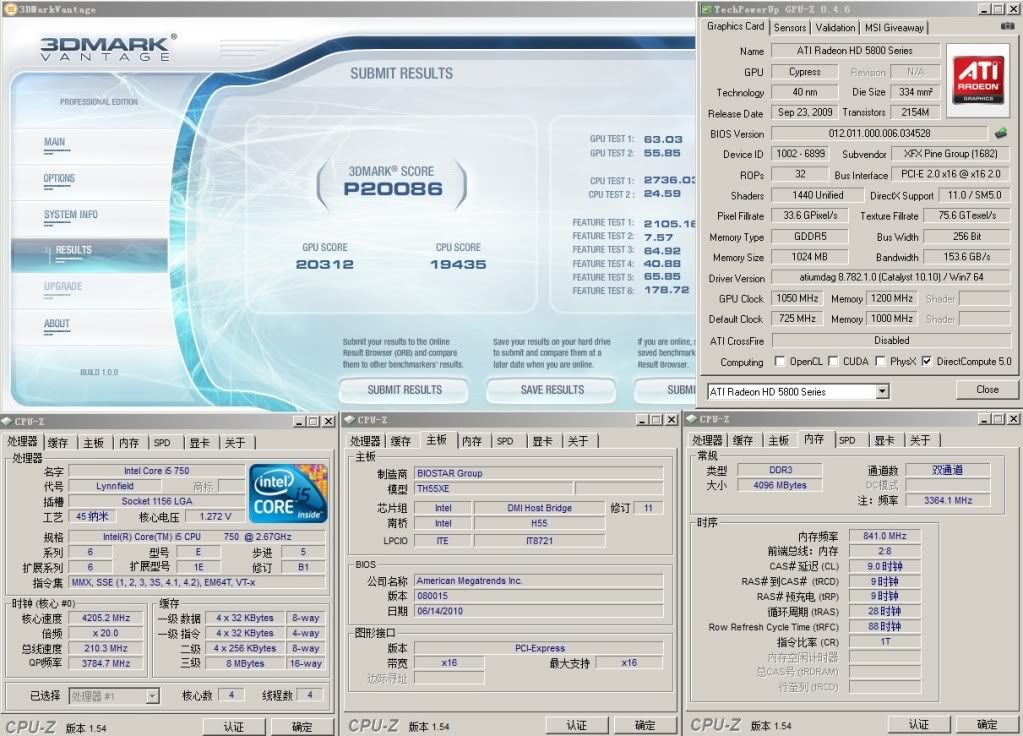Open the ATI Radeon HD 5800 Series card dropdown
Screen dimensions: 1023x736
pos(882,391)
